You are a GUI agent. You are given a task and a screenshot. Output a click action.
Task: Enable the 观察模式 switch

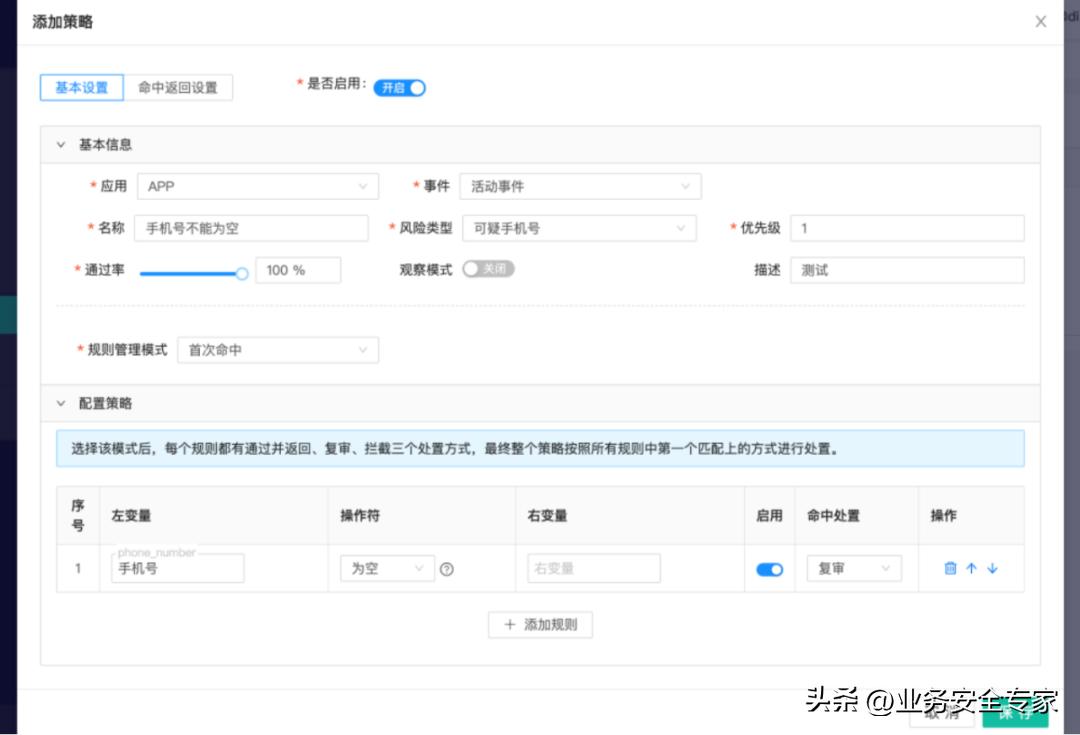click(x=490, y=269)
